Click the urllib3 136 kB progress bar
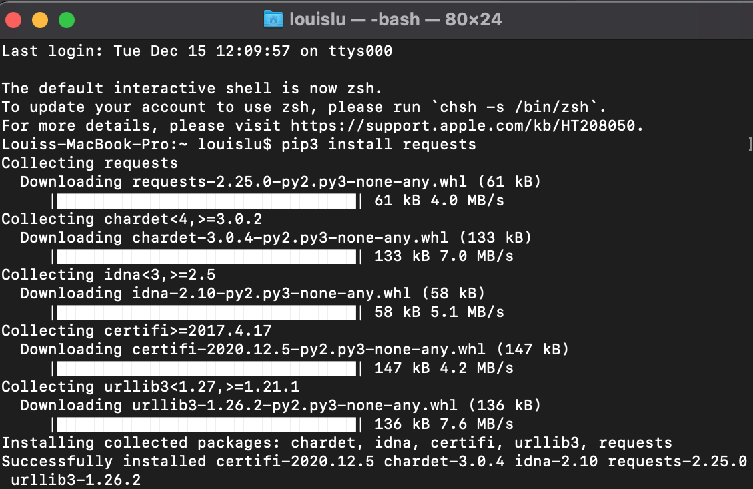 [x=206, y=424]
